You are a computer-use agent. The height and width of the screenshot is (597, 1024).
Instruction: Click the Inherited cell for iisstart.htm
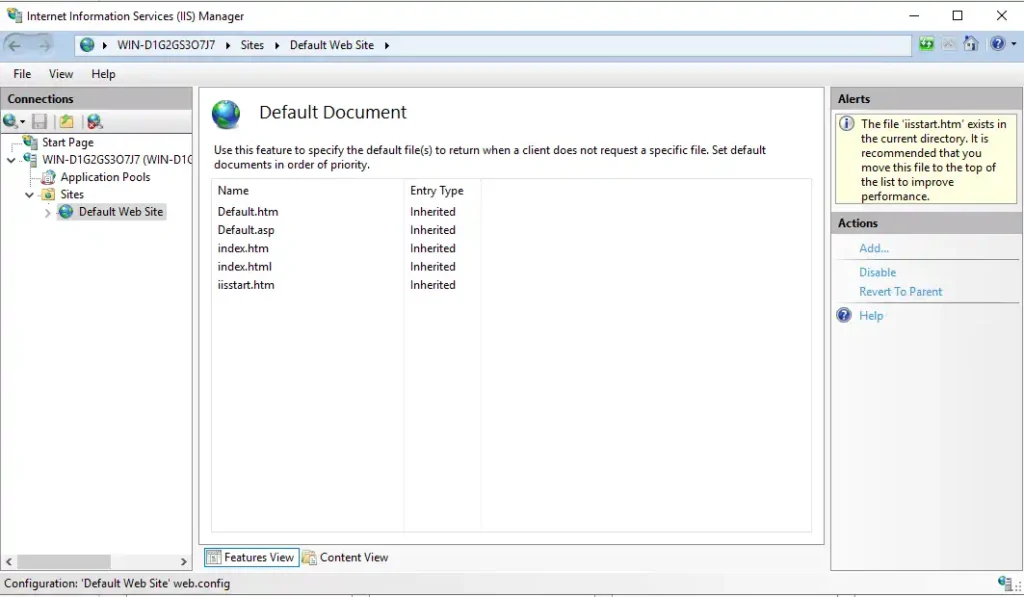433,285
